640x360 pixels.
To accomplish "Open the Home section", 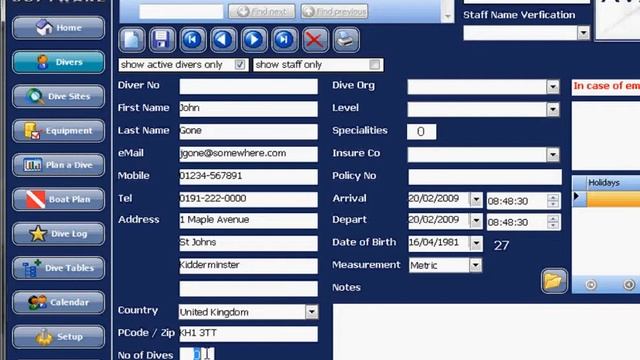I will pos(58,28).
